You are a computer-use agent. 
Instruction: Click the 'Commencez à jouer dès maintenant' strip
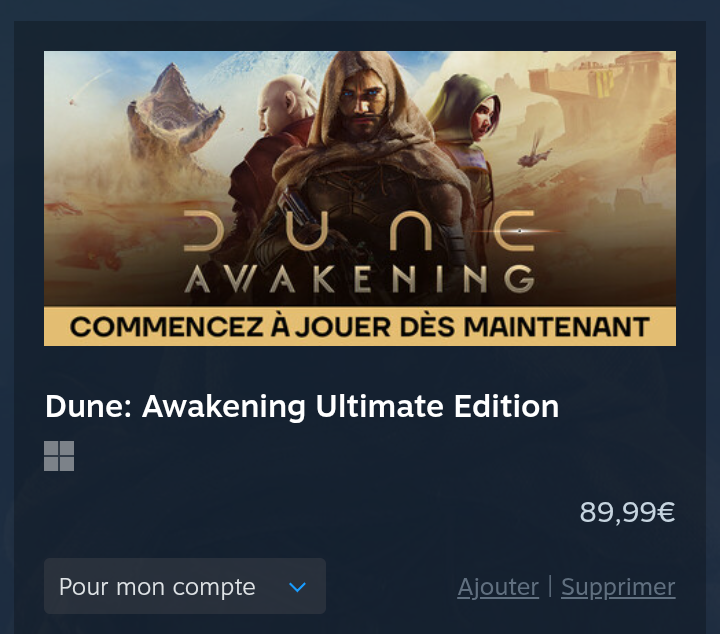coord(360,326)
